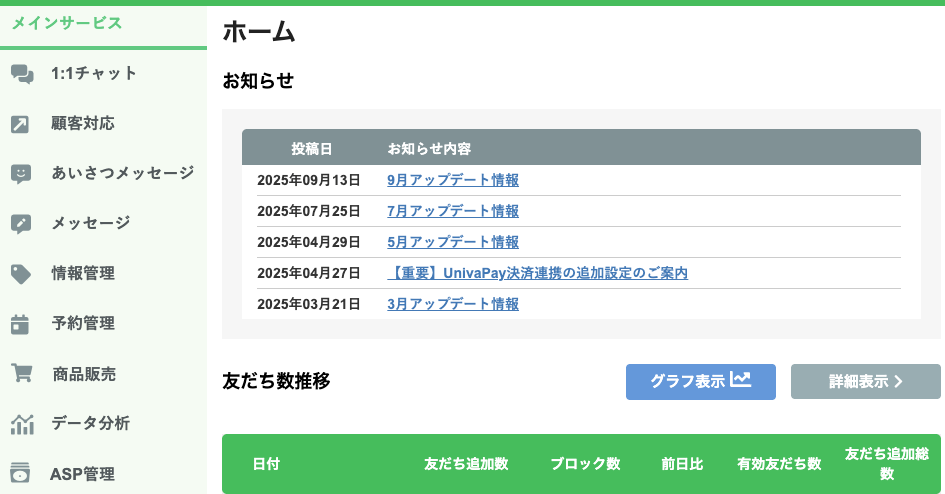Click the 予約管理 calendar icon
This screenshot has width=945, height=494.
pos(21,324)
